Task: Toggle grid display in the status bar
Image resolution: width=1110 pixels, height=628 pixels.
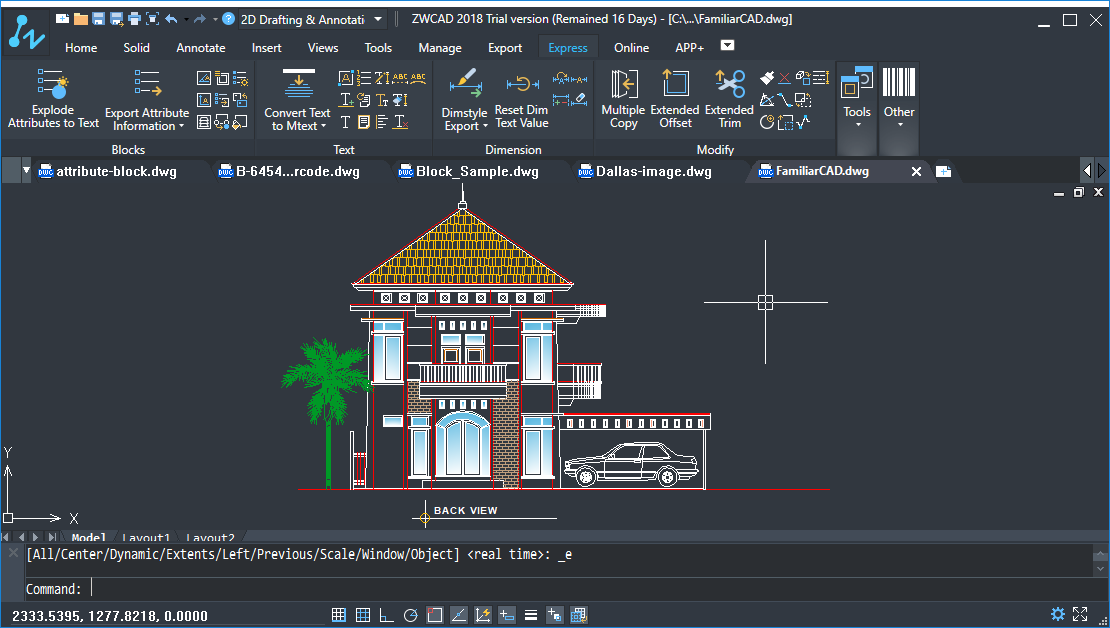Action: pos(363,614)
